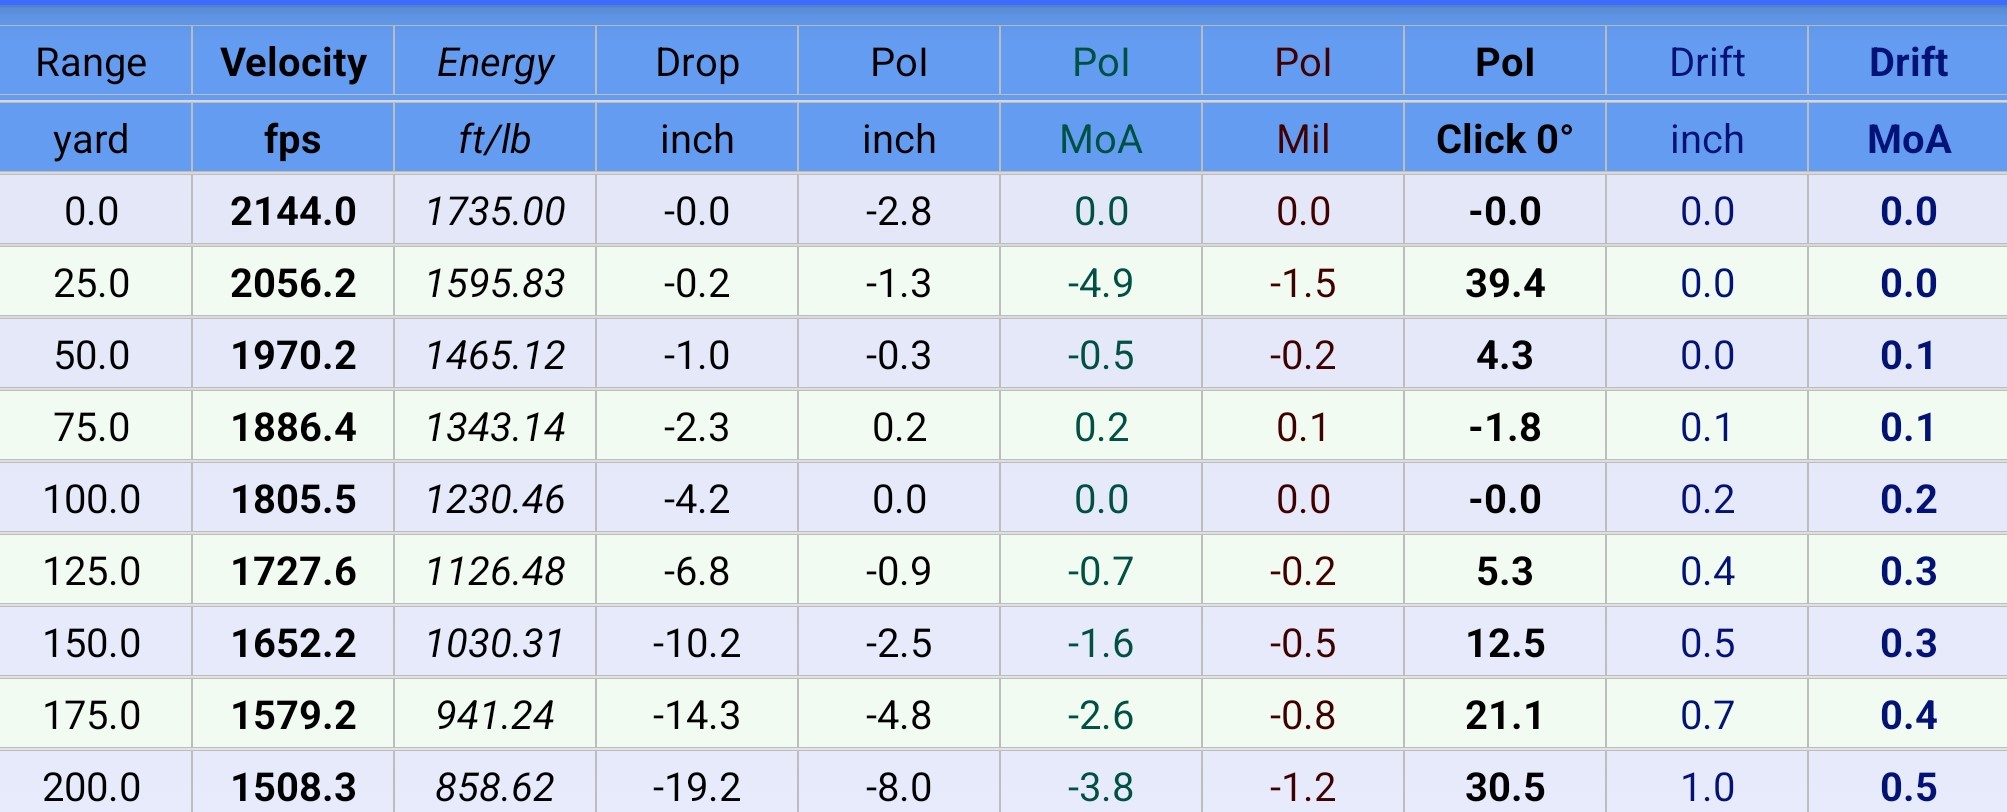Click the fps unit header
This screenshot has height=812, width=2007.
click(x=293, y=139)
